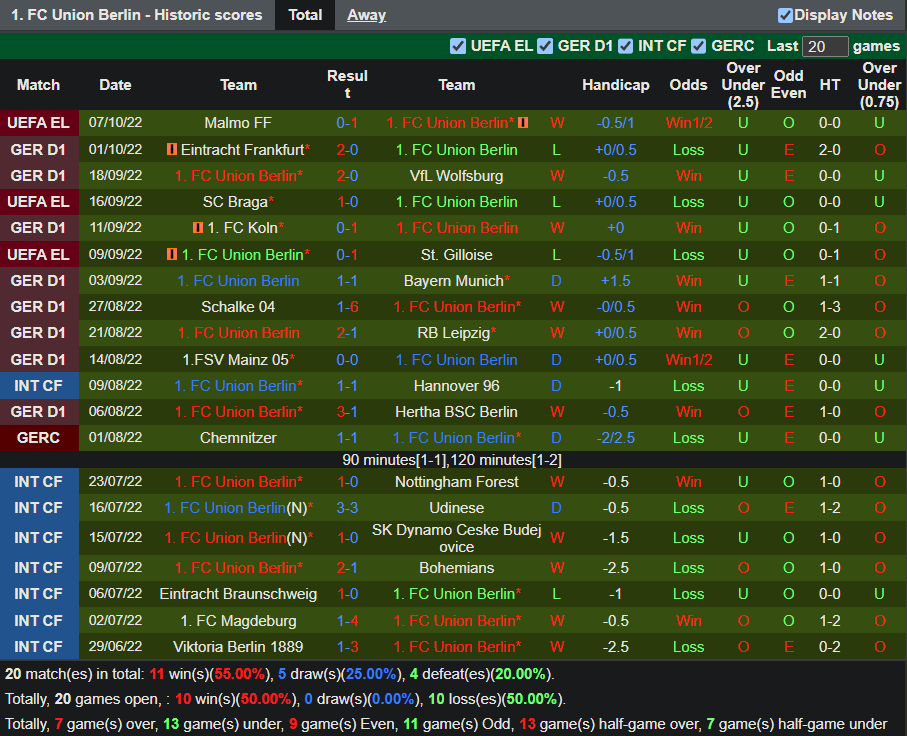Open the RB Leipzig team link
The width and height of the screenshot is (907, 736).
click(454, 333)
